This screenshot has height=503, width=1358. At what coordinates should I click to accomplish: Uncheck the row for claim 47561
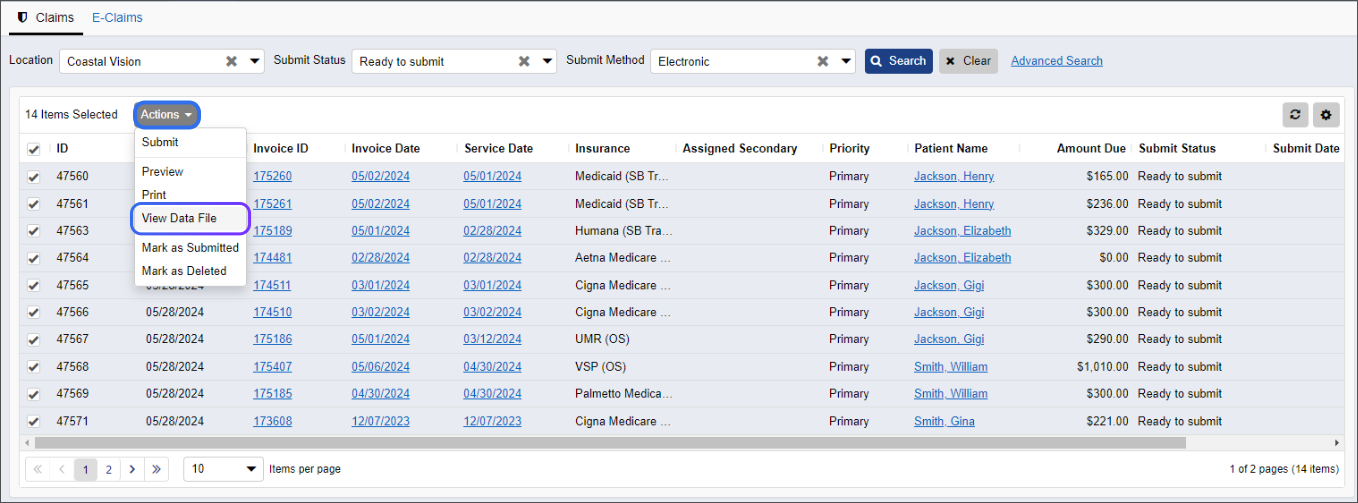34,204
